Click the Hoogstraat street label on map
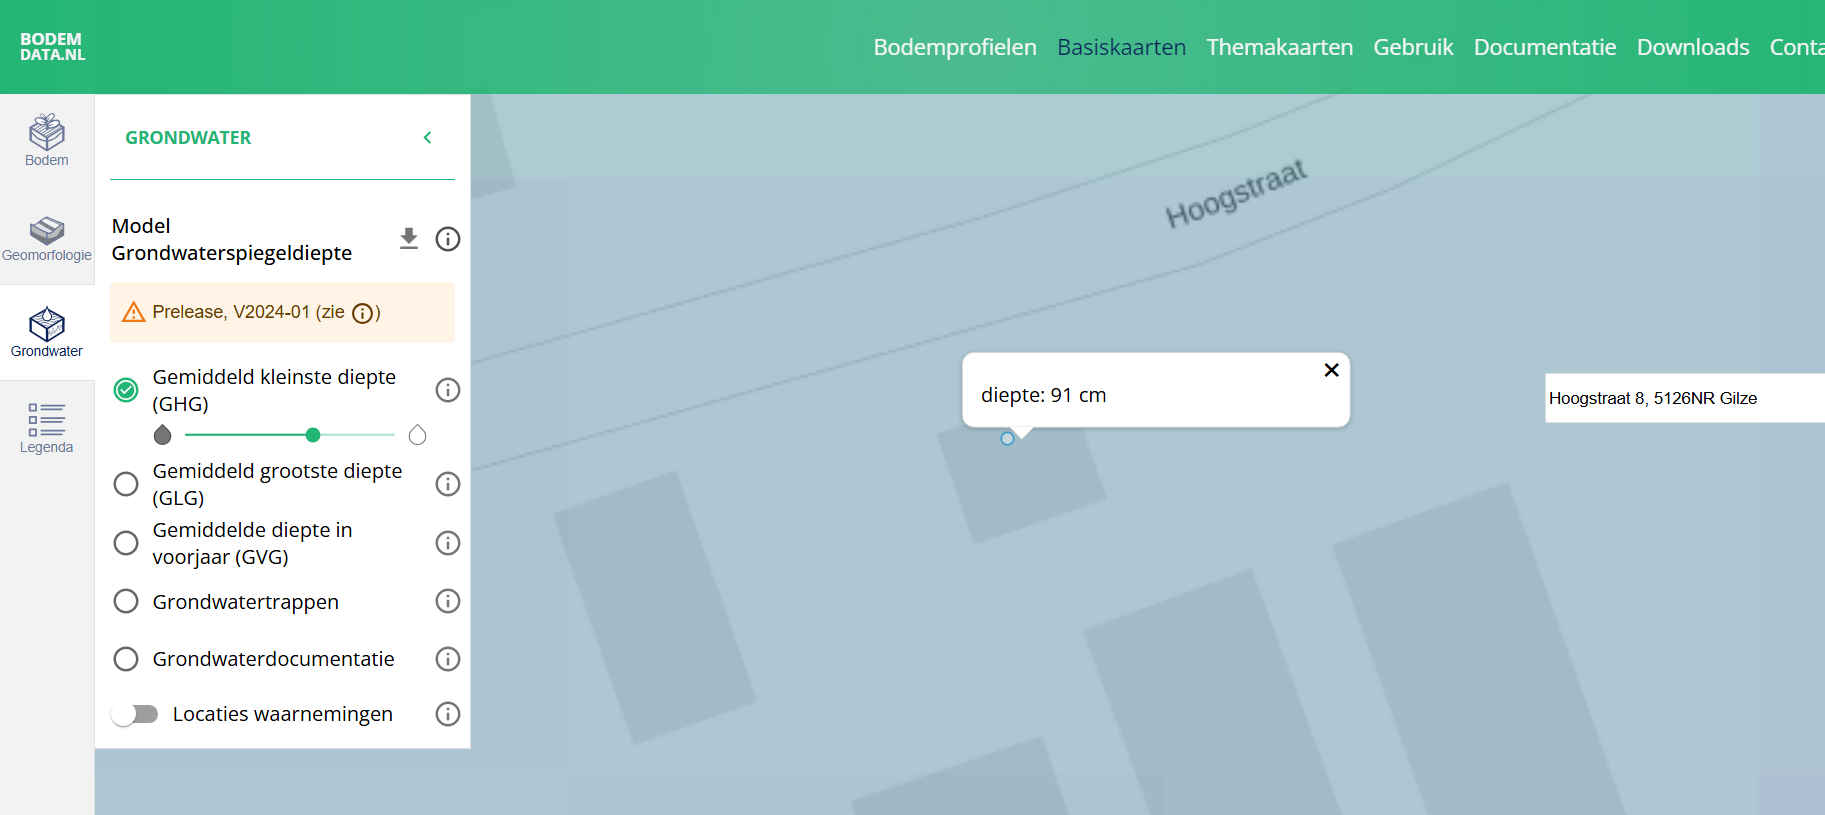 click(x=1236, y=193)
